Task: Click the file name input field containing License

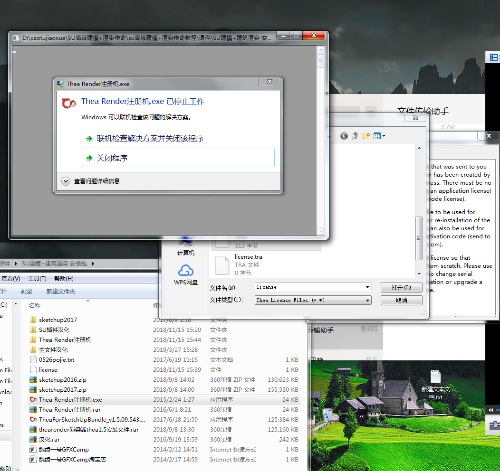Action: point(310,287)
